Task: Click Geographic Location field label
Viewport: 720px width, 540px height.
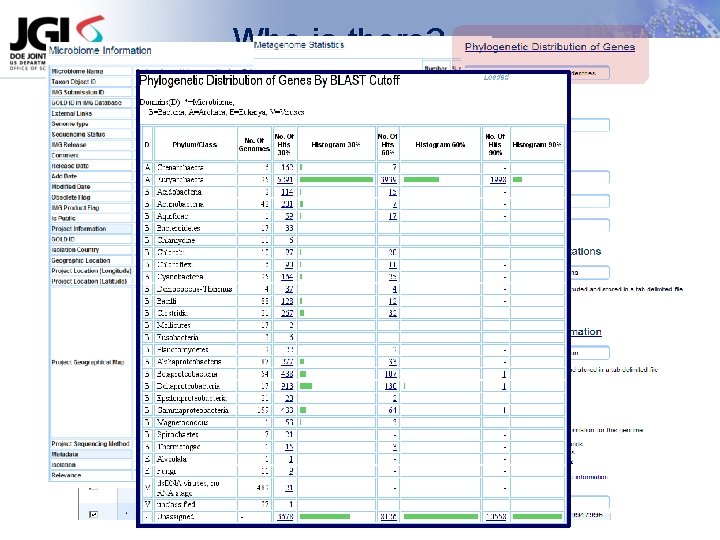Action: [x=81, y=260]
